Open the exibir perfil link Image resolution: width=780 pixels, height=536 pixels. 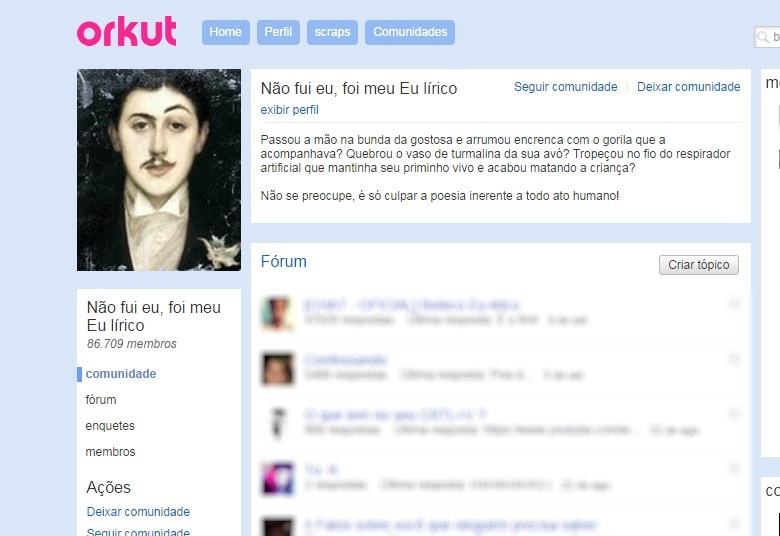click(x=290, y=110)
